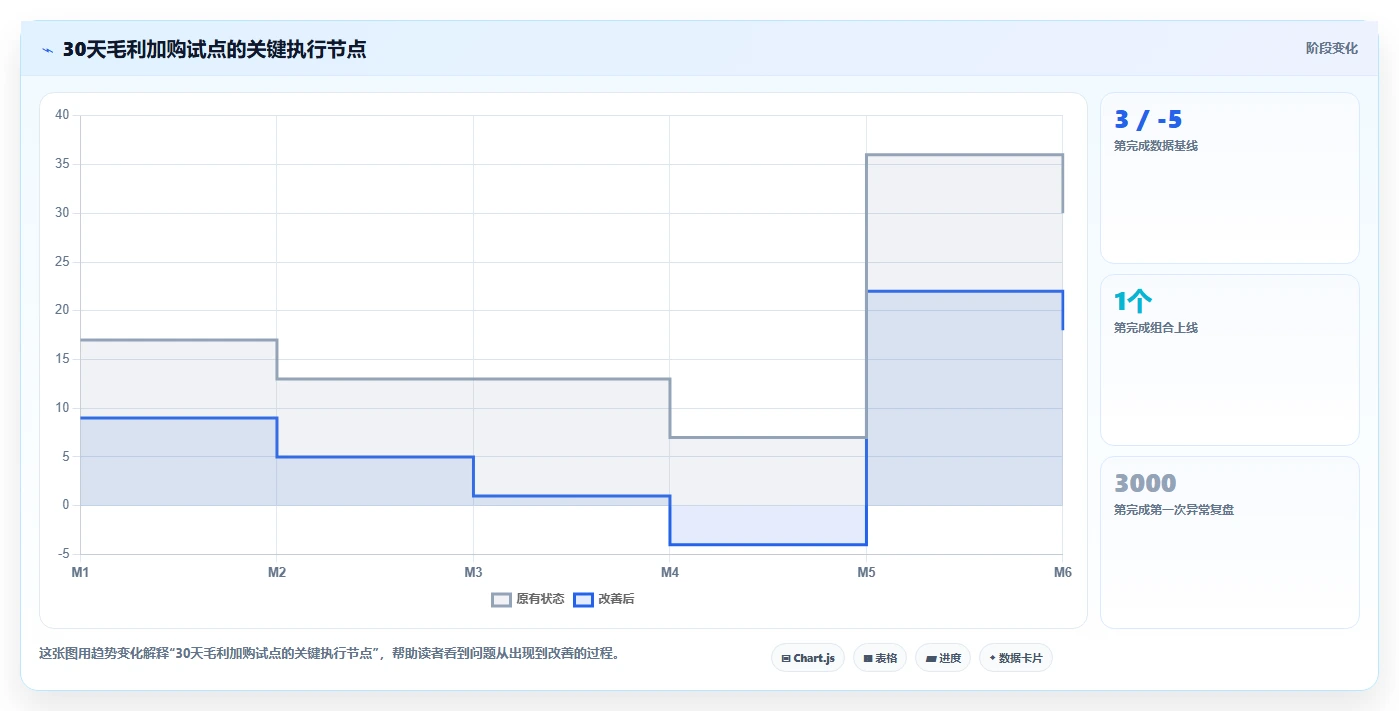Image resolution: width=1399 pixels, height=711 pixels.
Task: Click the 阶段变化 label in header
Action: click(x=1331, y=48)
